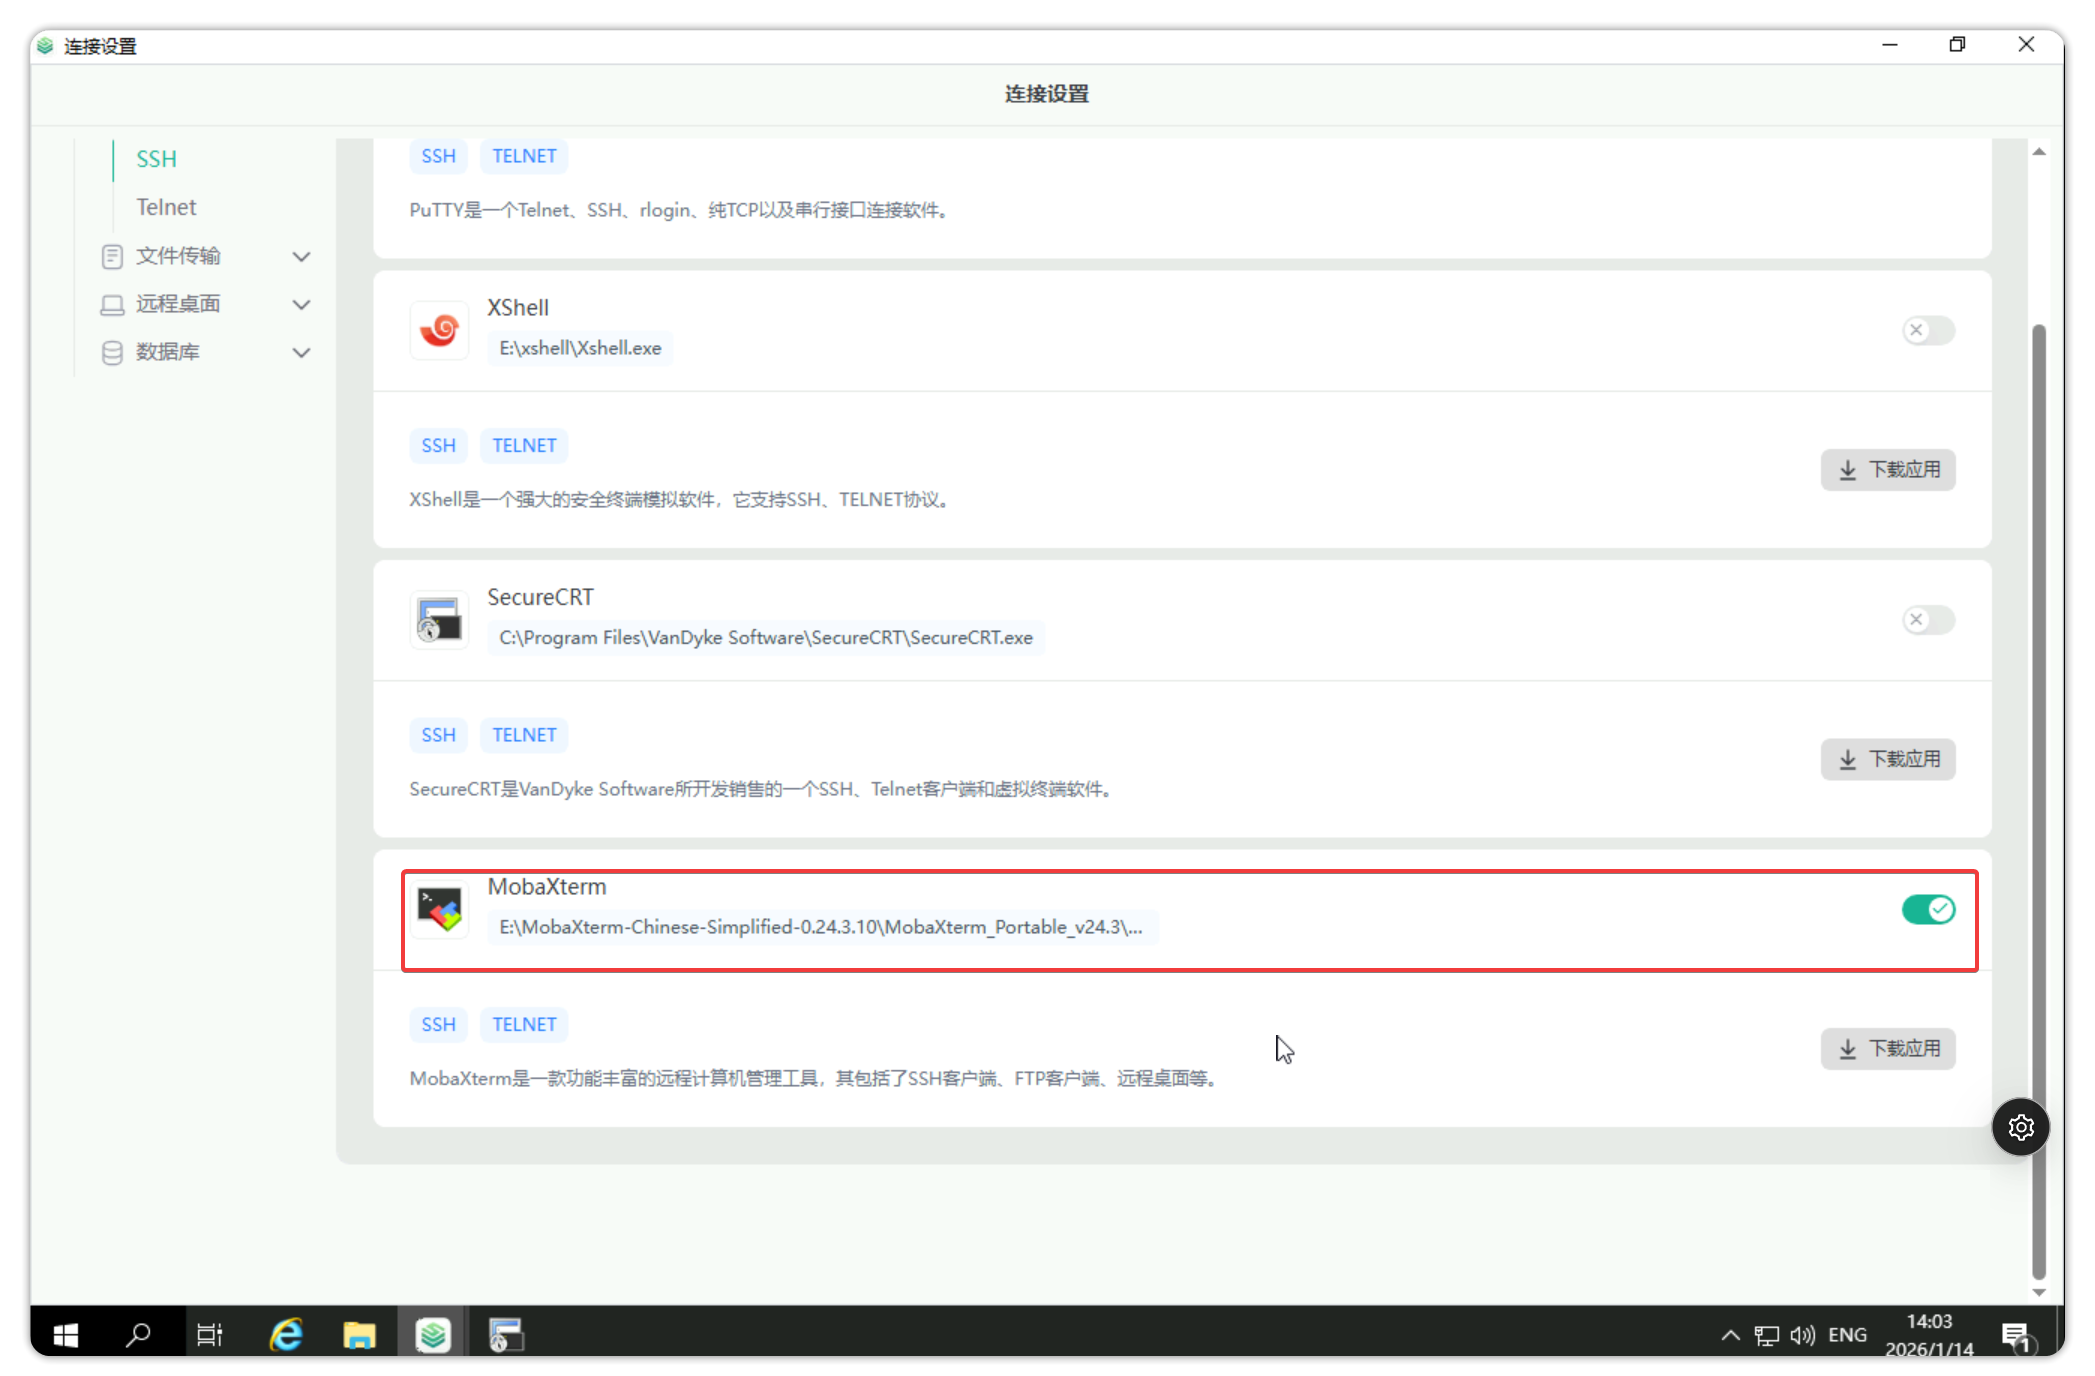Click 下载应用 button for MobaXterm
Screen dimensions: 2095x1376
[x=1887, y=1049]
